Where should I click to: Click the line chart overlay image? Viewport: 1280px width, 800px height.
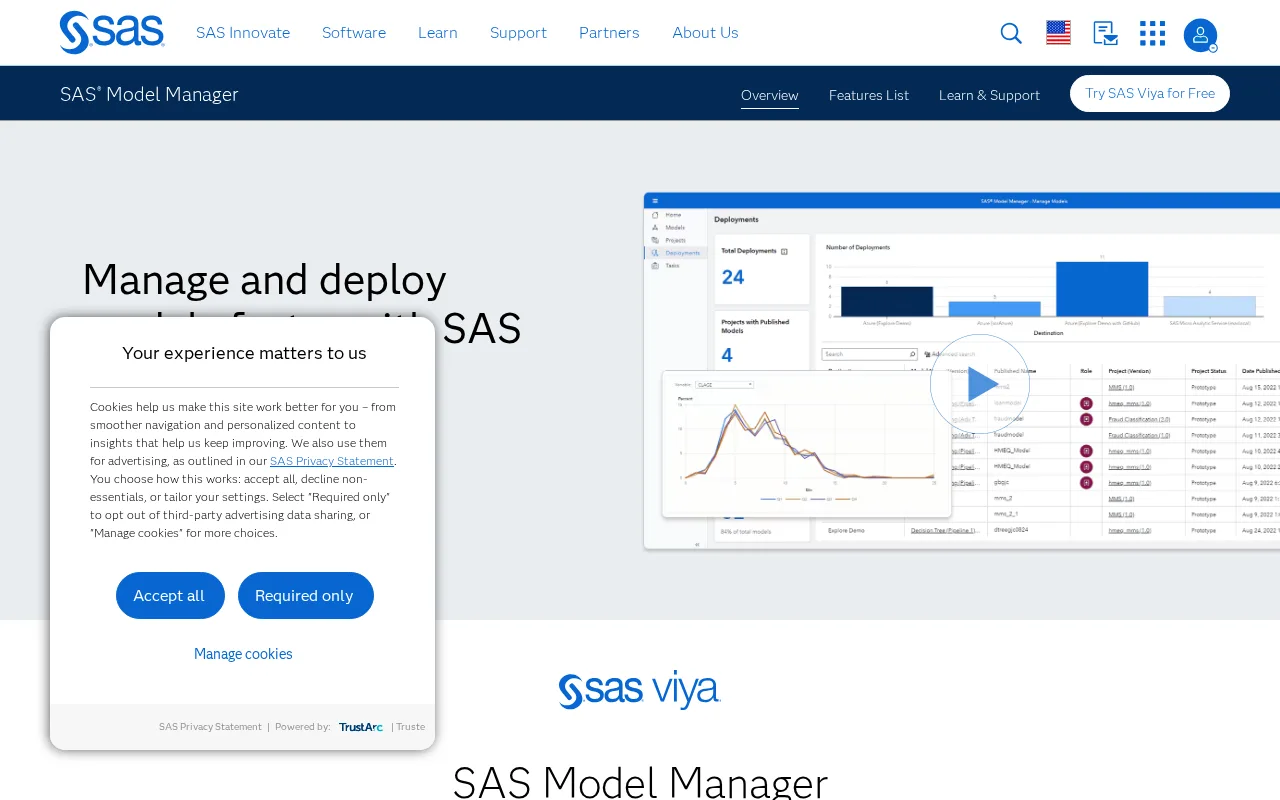coord(807,444)
